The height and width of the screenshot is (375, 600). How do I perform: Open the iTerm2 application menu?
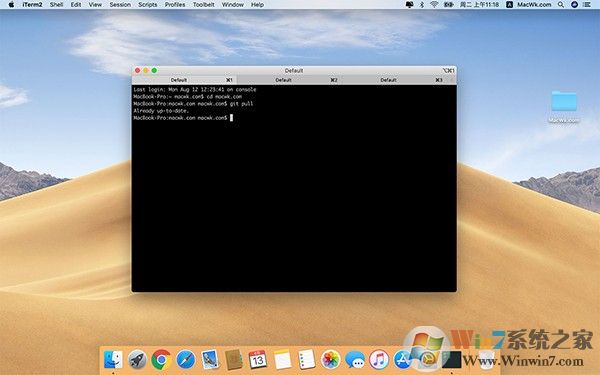(x=32, y=5)
